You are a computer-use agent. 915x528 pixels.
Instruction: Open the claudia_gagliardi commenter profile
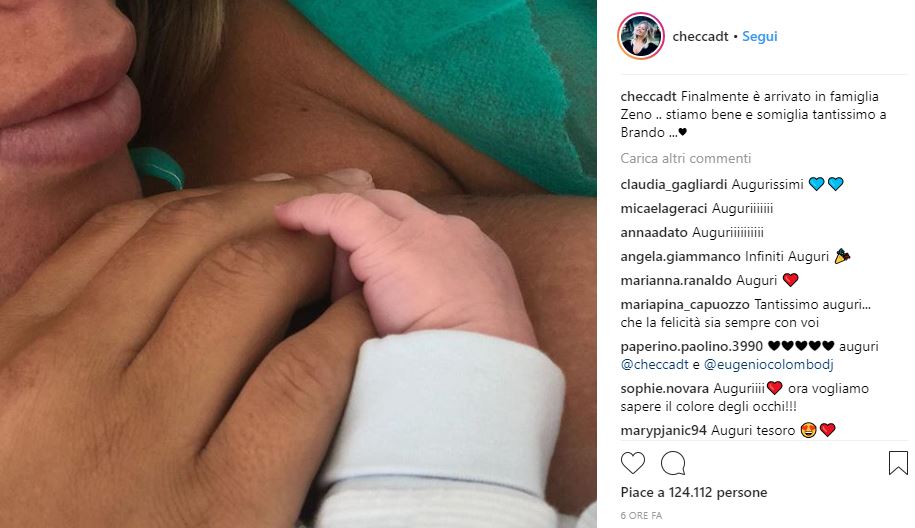[x=674, y=185]
